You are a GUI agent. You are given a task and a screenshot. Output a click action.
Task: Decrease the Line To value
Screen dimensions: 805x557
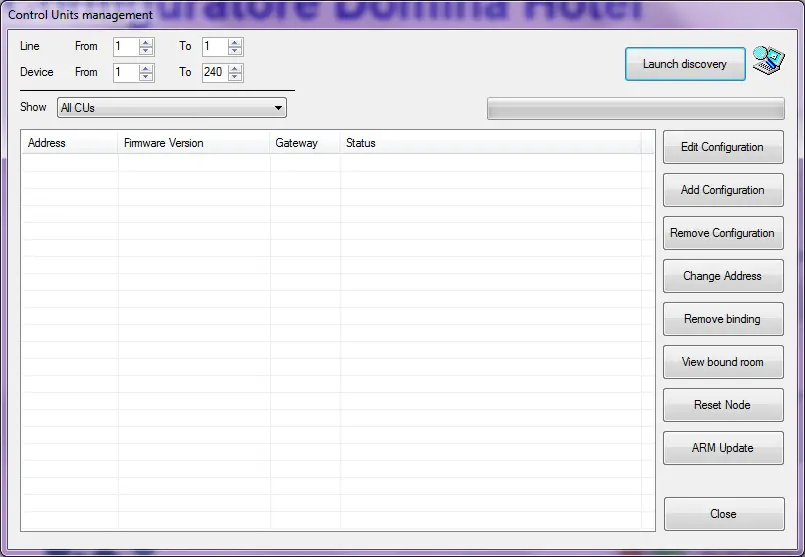[235, 51]
